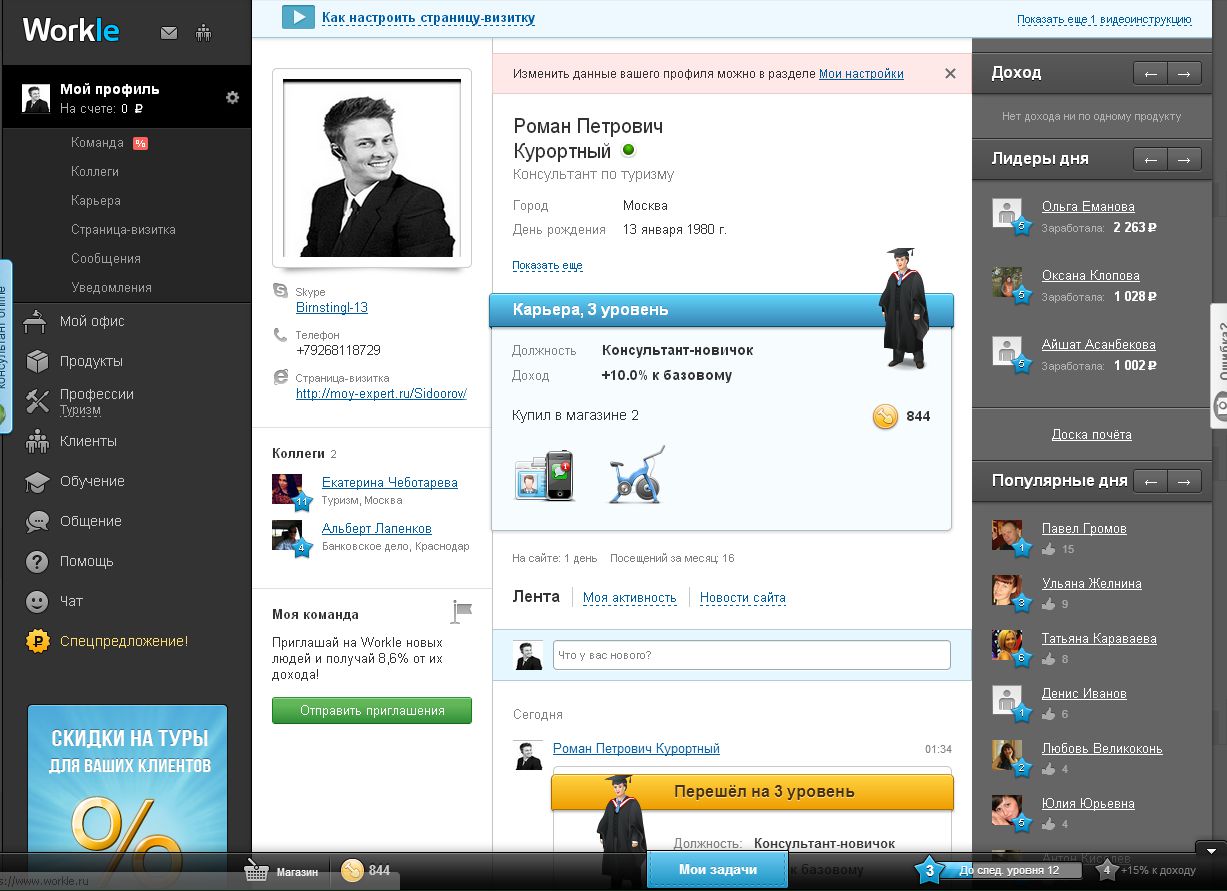Switch to Новости сайта tab
The height and width of the screenshot is (891, 1227).
pos(742,598)
